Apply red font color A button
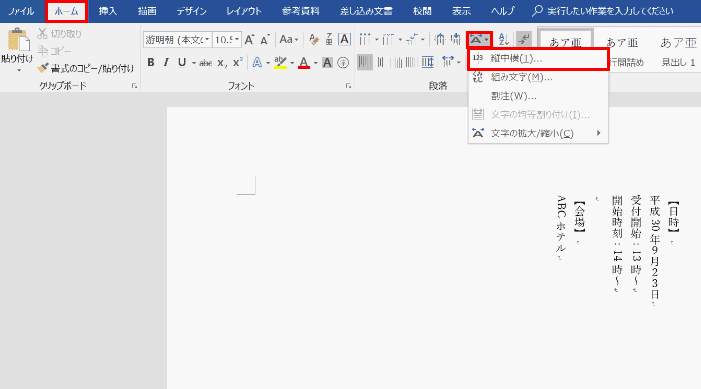 point(304,63)
